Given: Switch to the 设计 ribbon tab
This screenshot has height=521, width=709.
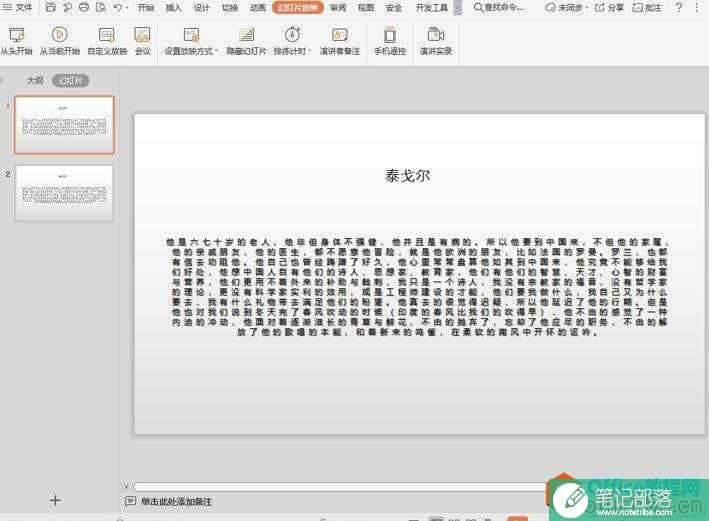Looking at the screenshot, I should [202, 8].
